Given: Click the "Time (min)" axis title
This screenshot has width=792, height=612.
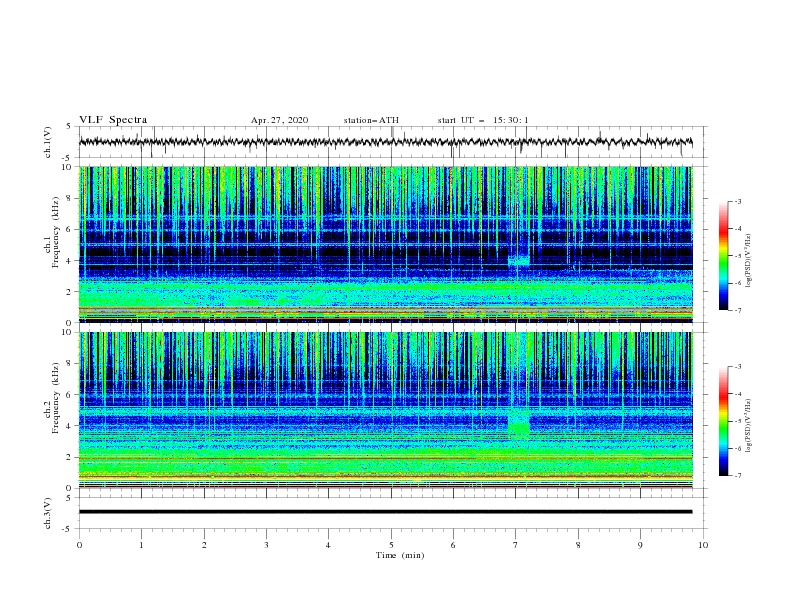Looking at the screenshot, I should pos(400,555).
